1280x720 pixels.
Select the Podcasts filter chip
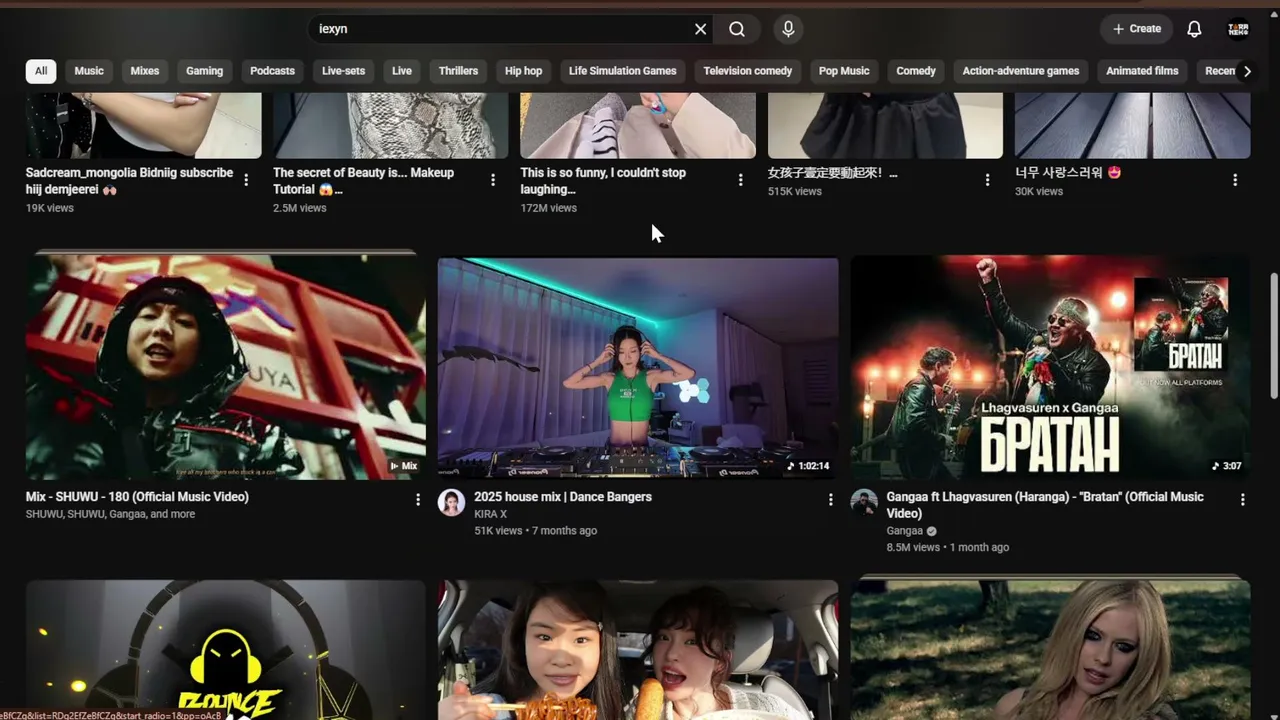coord(272,71)
